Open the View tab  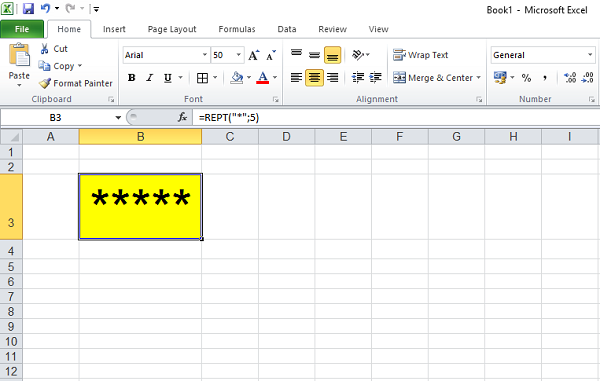click(x=378, y=29)
